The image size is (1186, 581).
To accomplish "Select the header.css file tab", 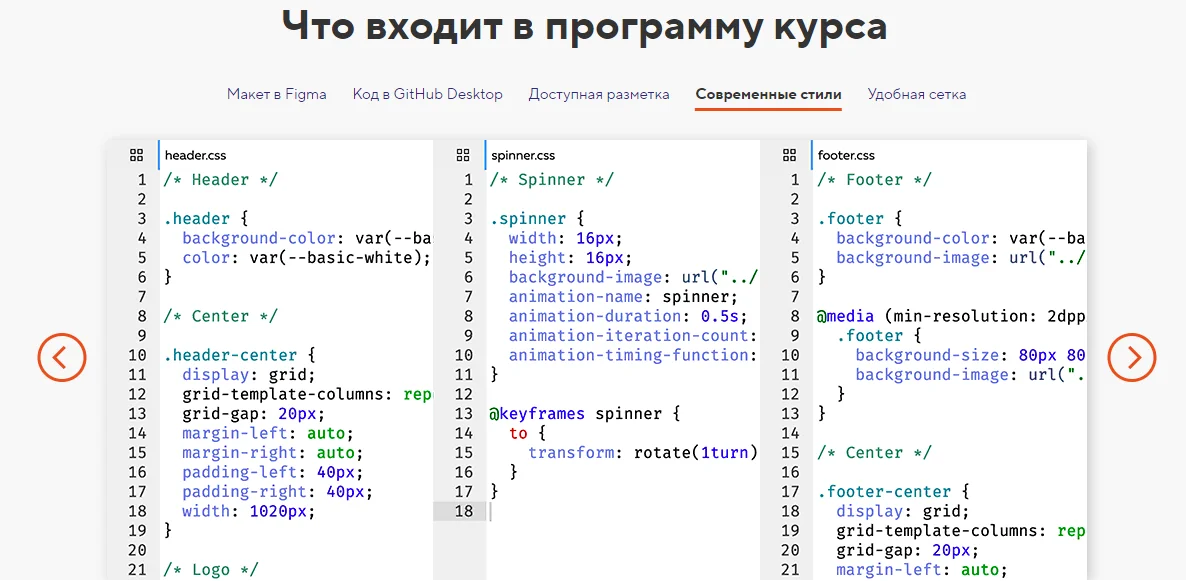I will [x=196, y=155].
